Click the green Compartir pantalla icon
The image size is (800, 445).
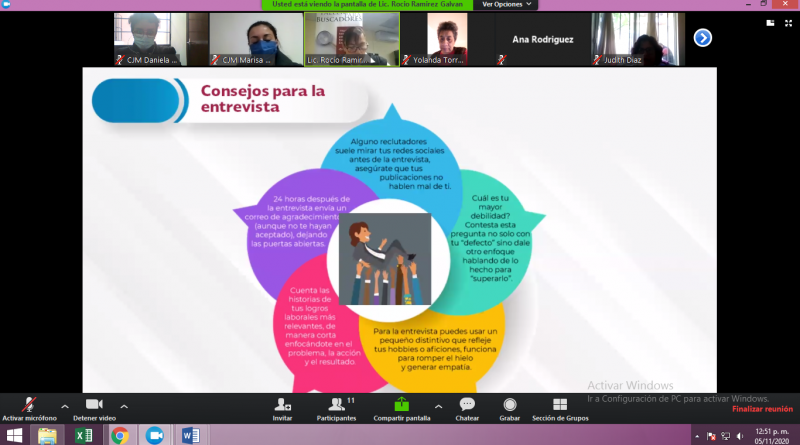pos(401,405)
